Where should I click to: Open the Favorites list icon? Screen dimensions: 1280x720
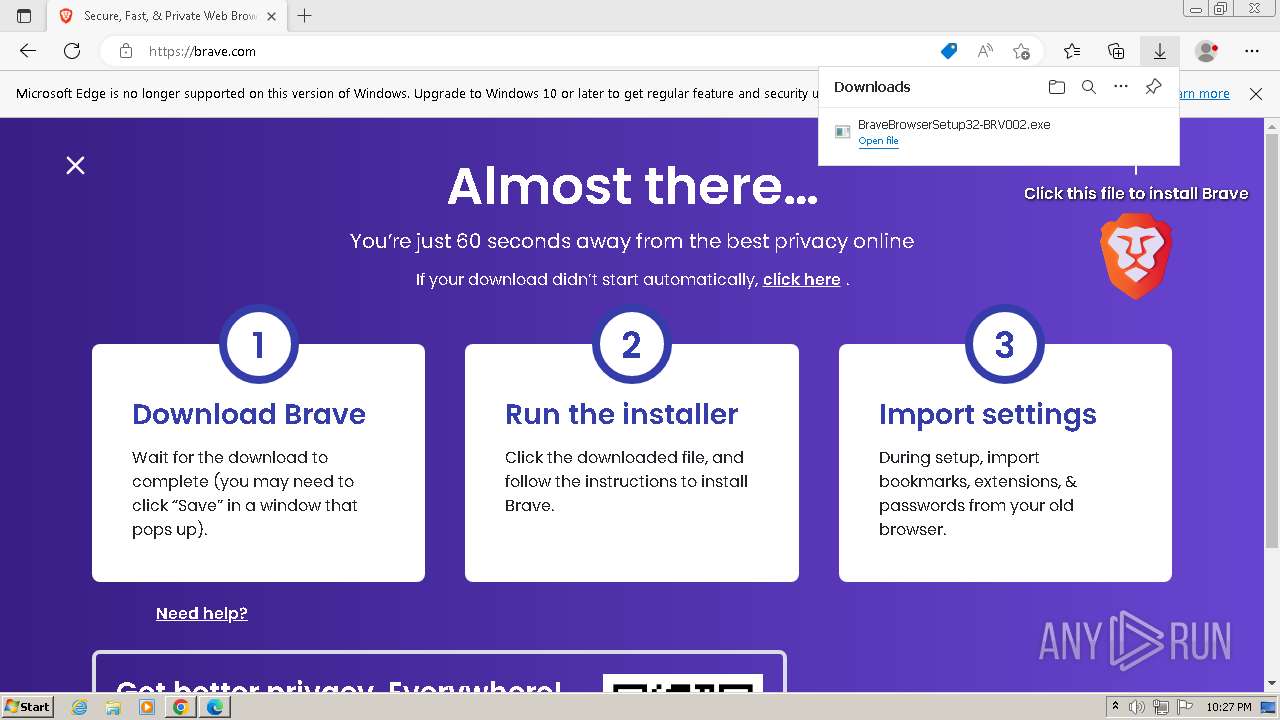point(1072,51)
